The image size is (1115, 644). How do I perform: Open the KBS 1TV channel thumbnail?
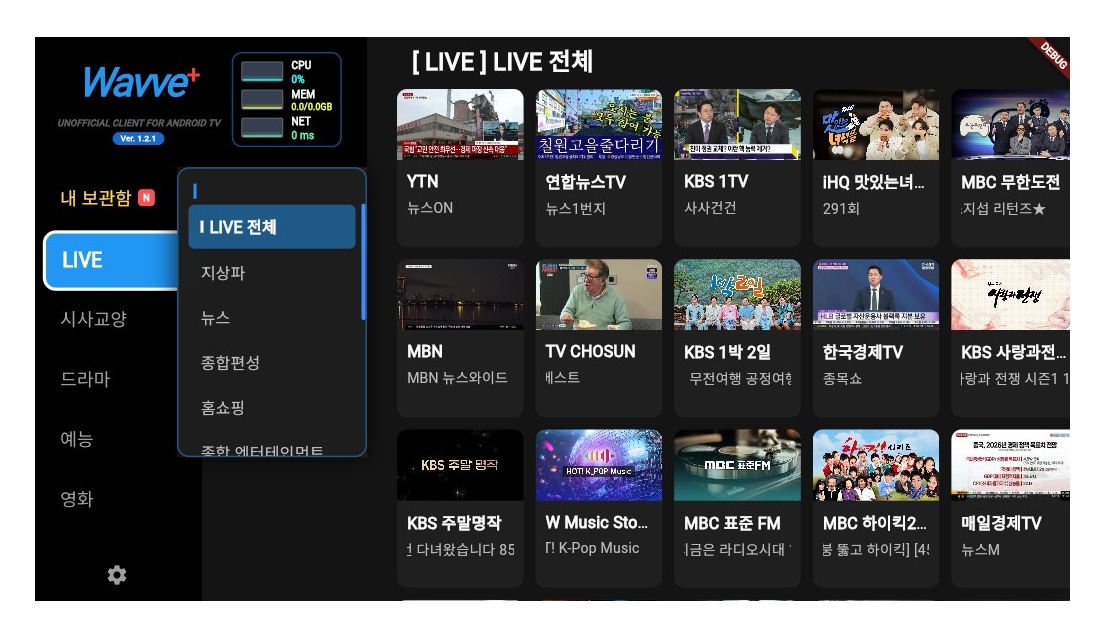pos(737,124)
